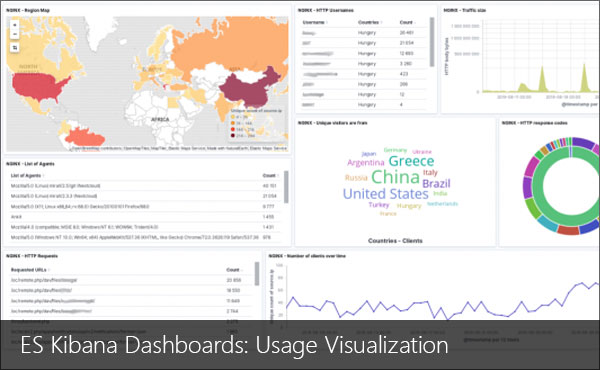The width and height of the screenshot is (600, 370).
Task: Sort Count column in HTTP Requests table
Action: click(x=234, y=270)
